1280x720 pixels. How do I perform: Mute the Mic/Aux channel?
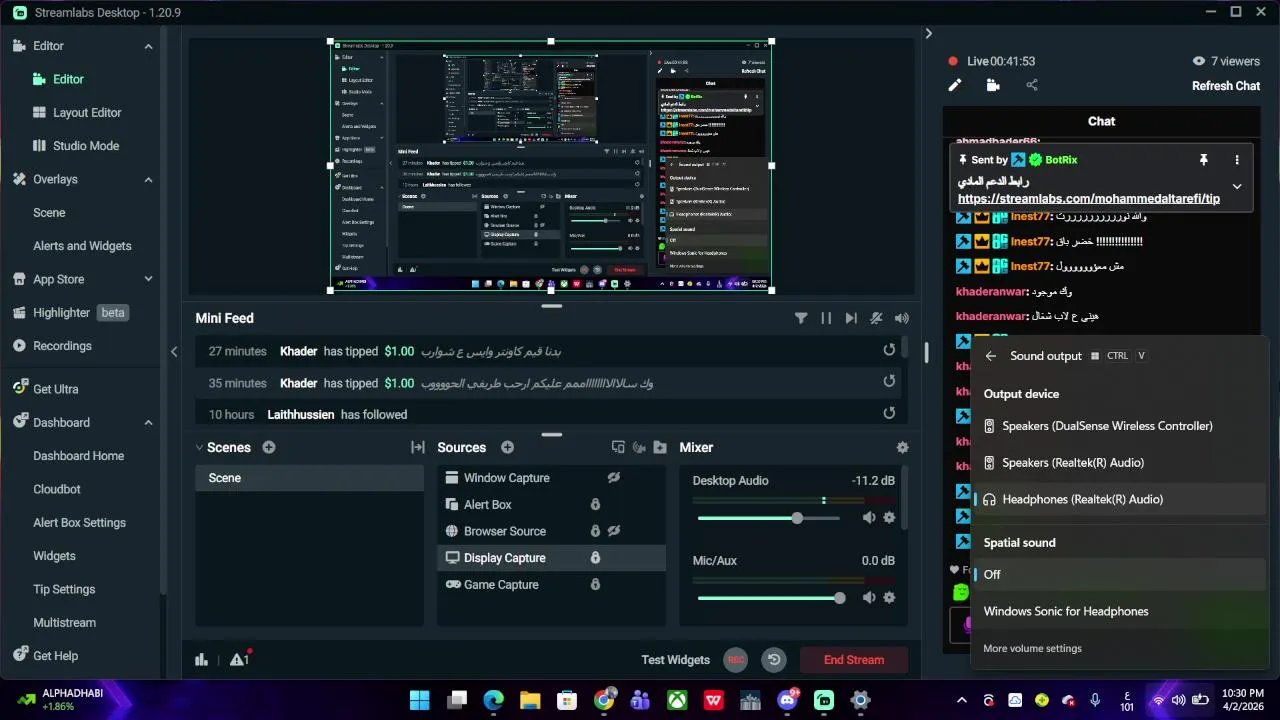869,598
